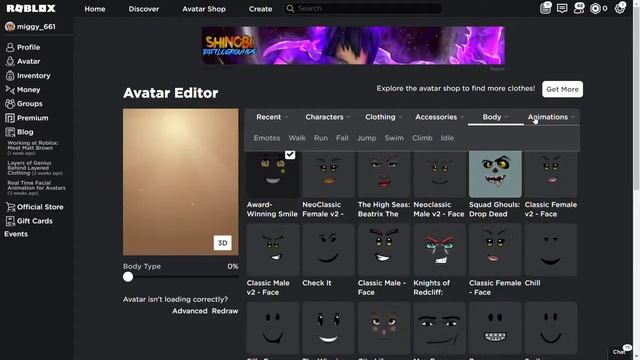Open the Profile sidebar icon
The width and height of the screenshot is (640, 360).
pyautogui.click(x=10, y=47)
